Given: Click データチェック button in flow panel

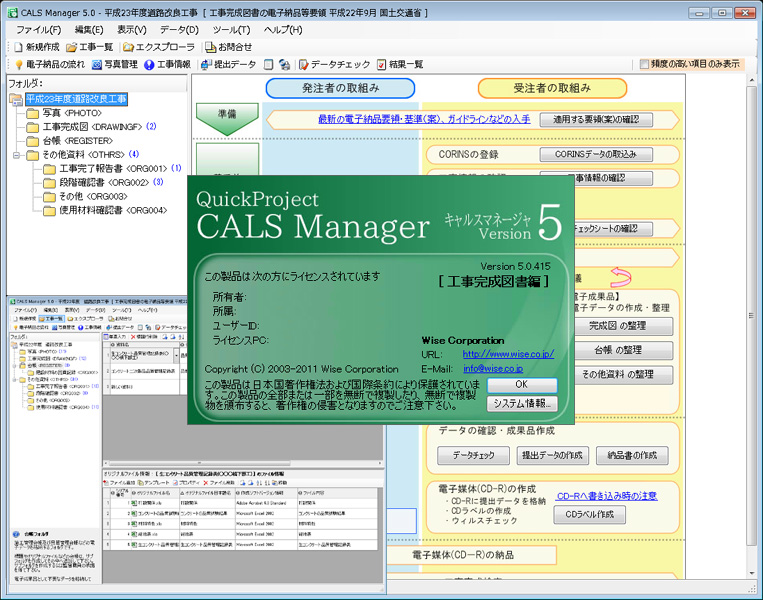Looking at the screenshot, I should tap(473, 455).
